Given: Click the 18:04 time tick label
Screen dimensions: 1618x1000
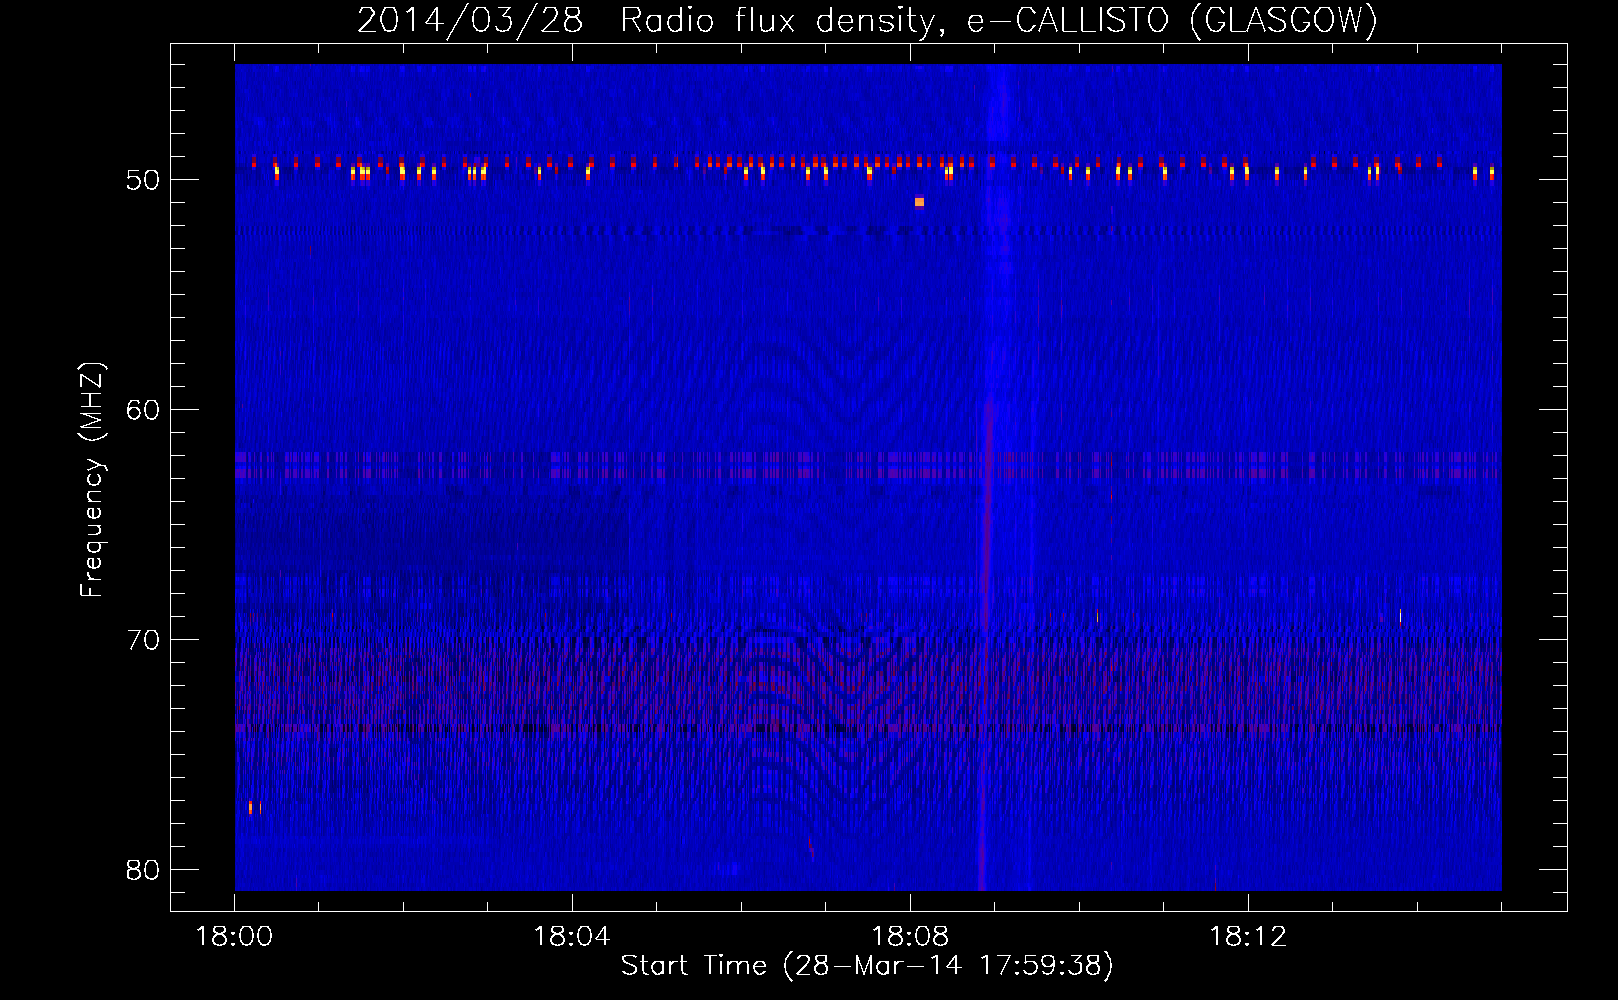Looking at the screenshot, I should 572,937.
